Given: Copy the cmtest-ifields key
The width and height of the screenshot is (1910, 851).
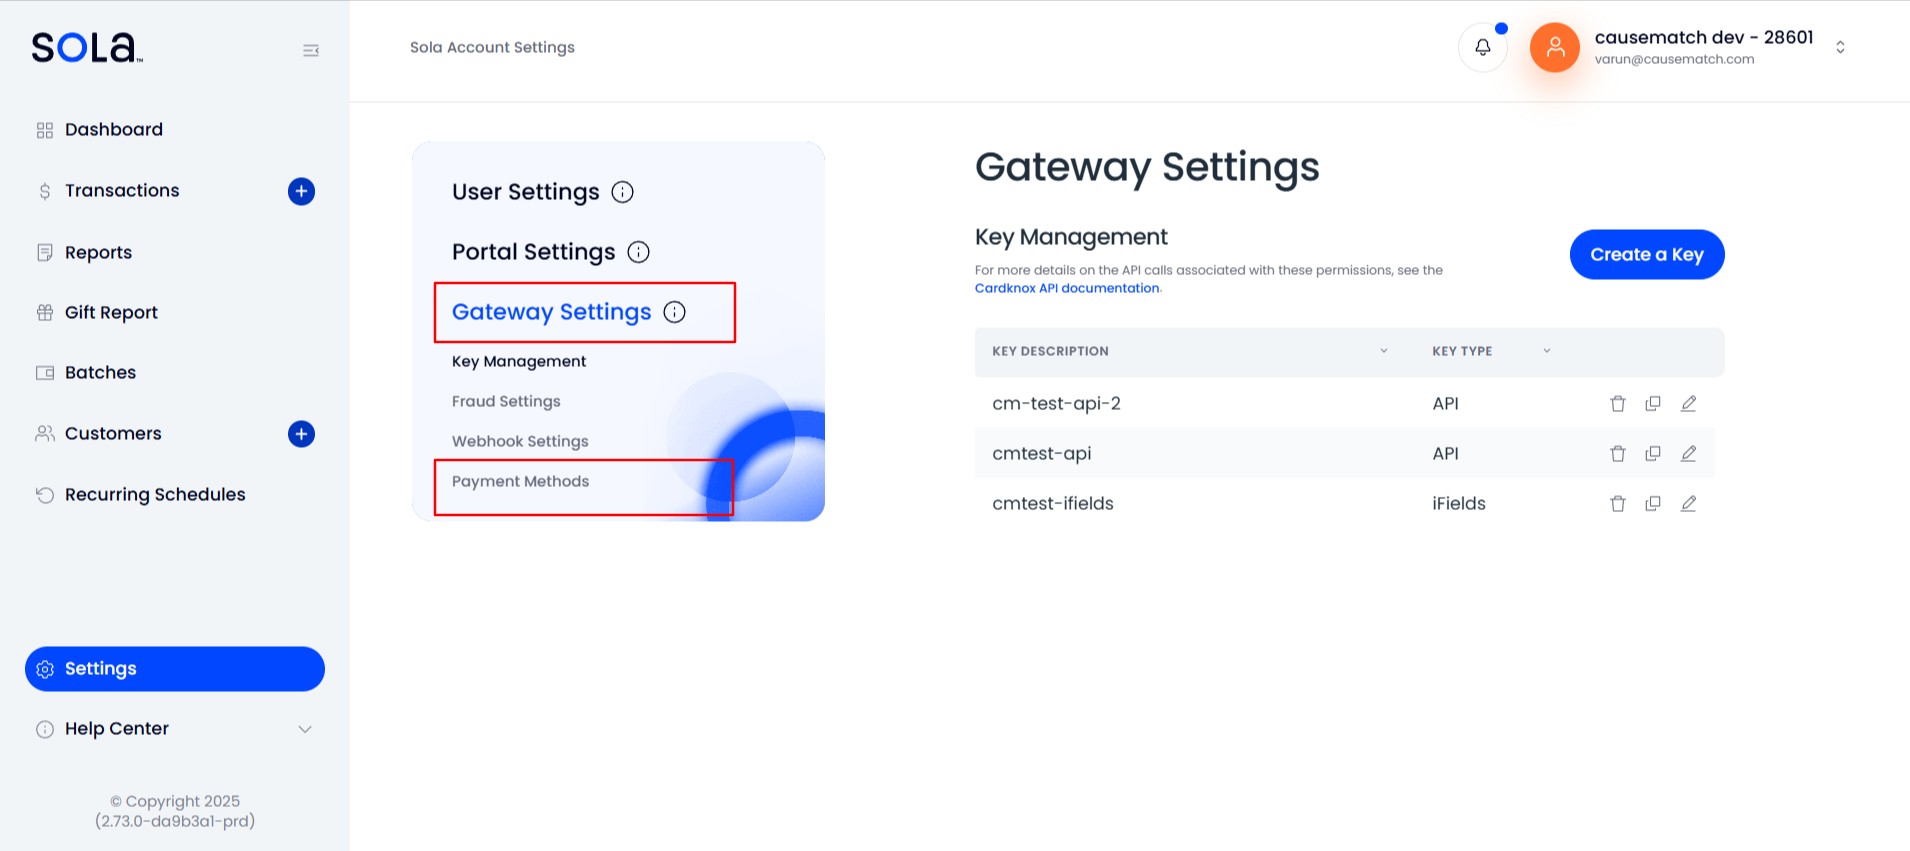Looking at the screenshot, I should pyautogui.click(x=1653, y=504).
